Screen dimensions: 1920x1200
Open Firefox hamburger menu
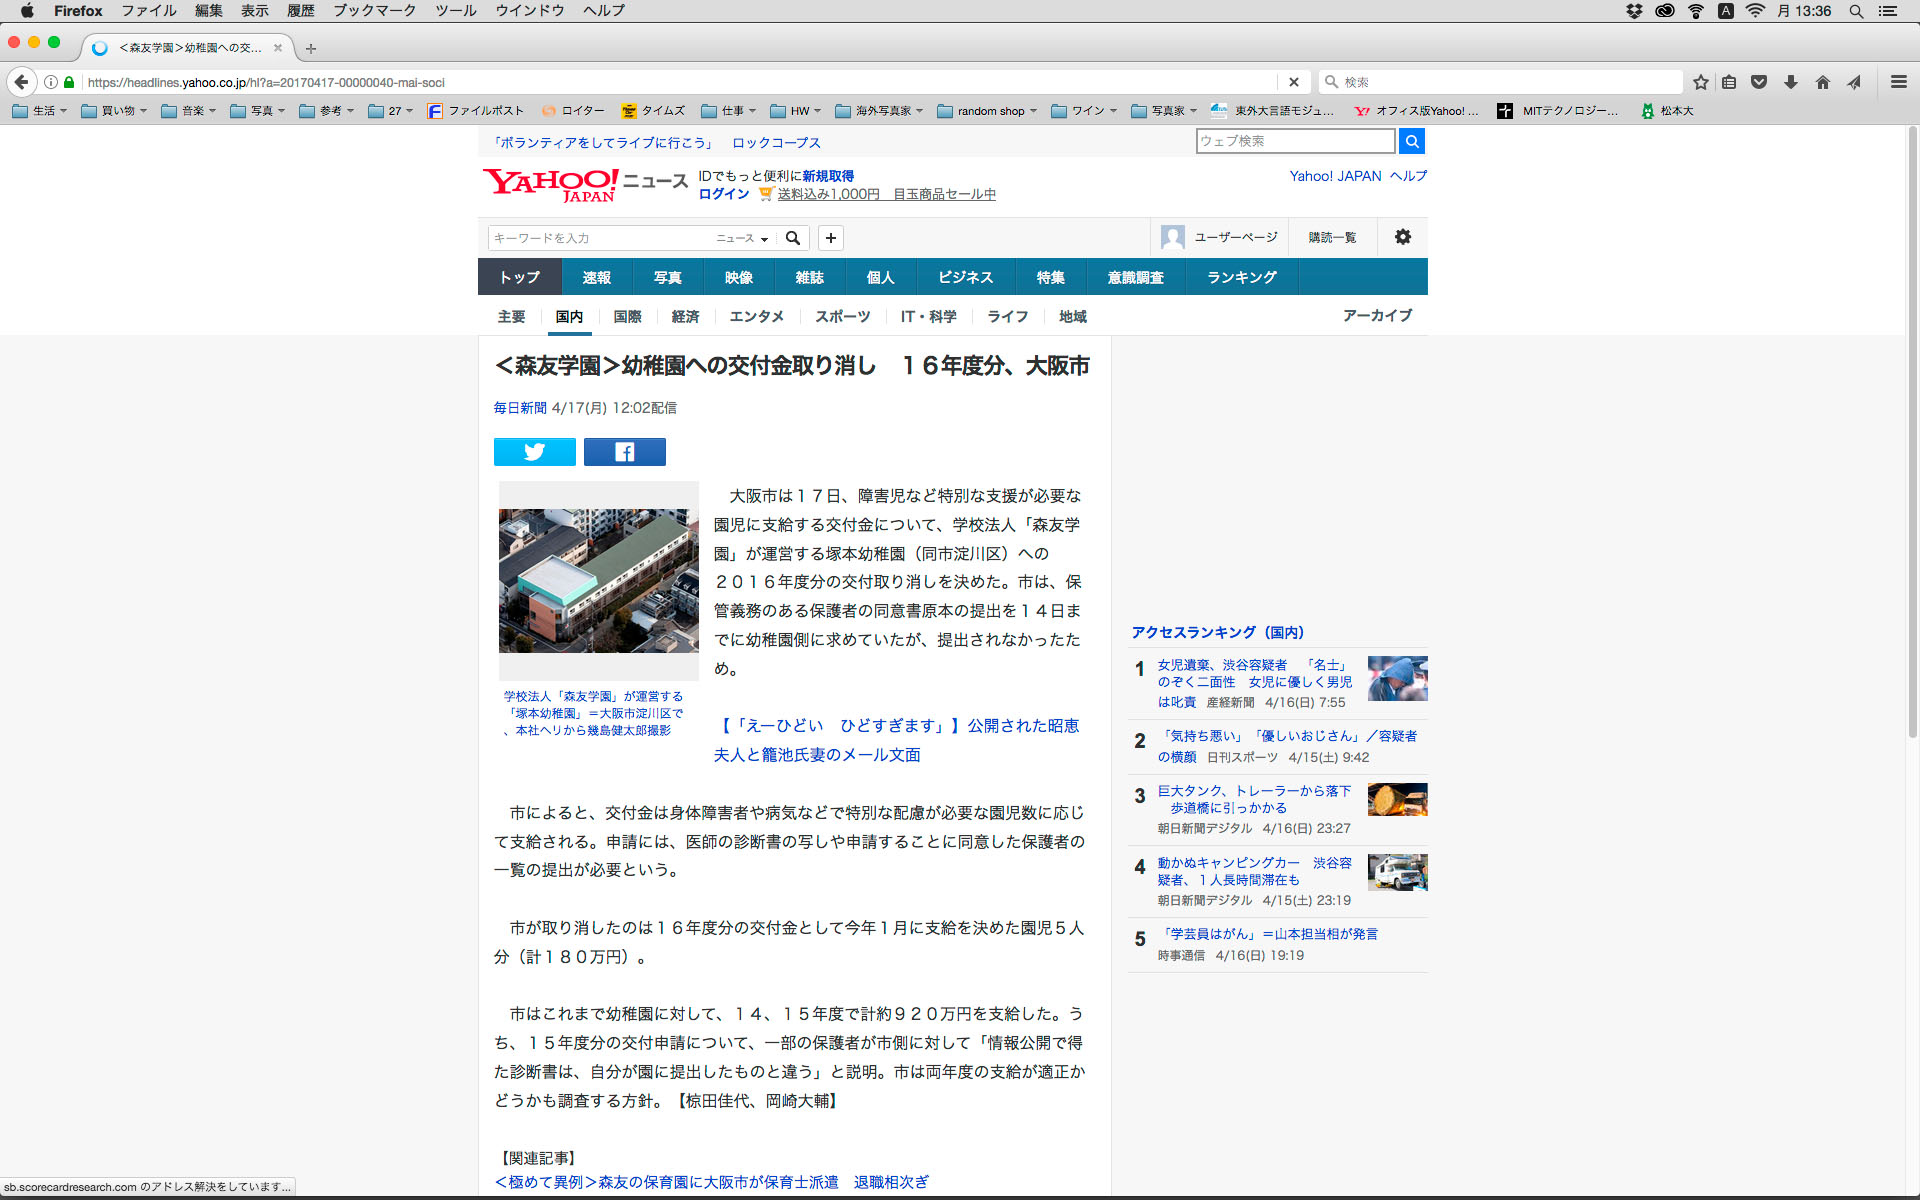1898,82
